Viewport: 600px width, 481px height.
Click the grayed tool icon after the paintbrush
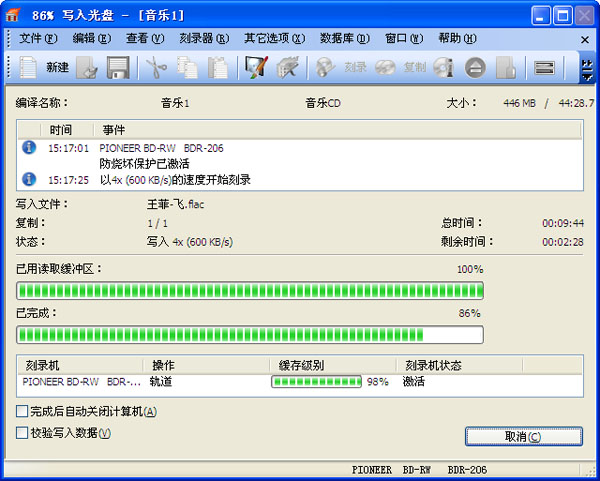tap(287, 67)
